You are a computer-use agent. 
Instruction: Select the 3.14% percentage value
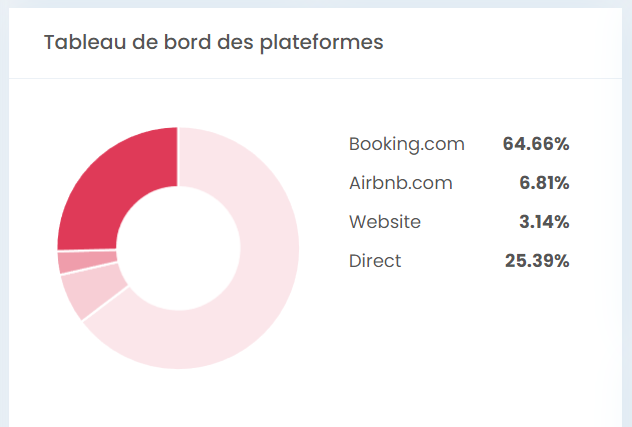(544, 222)
